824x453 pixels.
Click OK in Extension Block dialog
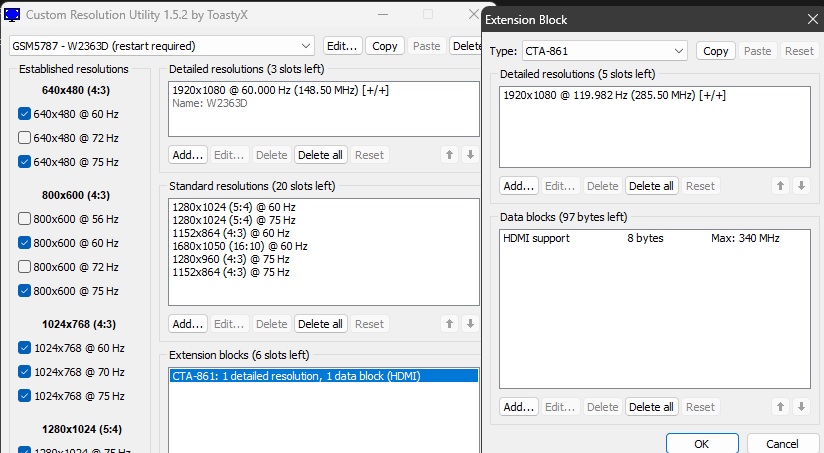coord(701,443)
